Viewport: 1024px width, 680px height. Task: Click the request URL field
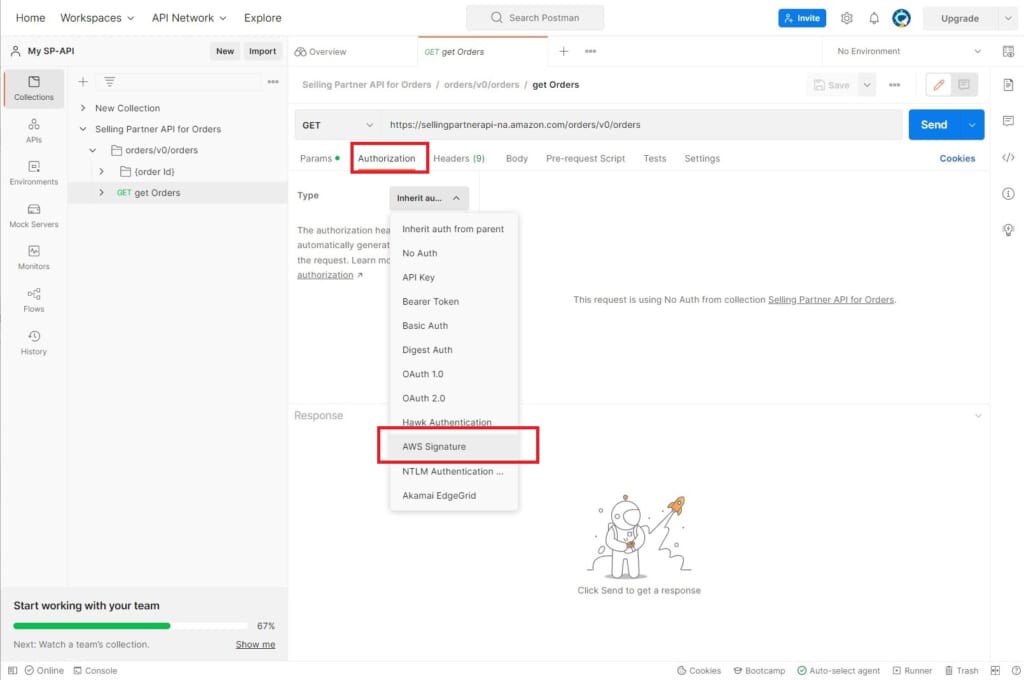click(642, 125)
